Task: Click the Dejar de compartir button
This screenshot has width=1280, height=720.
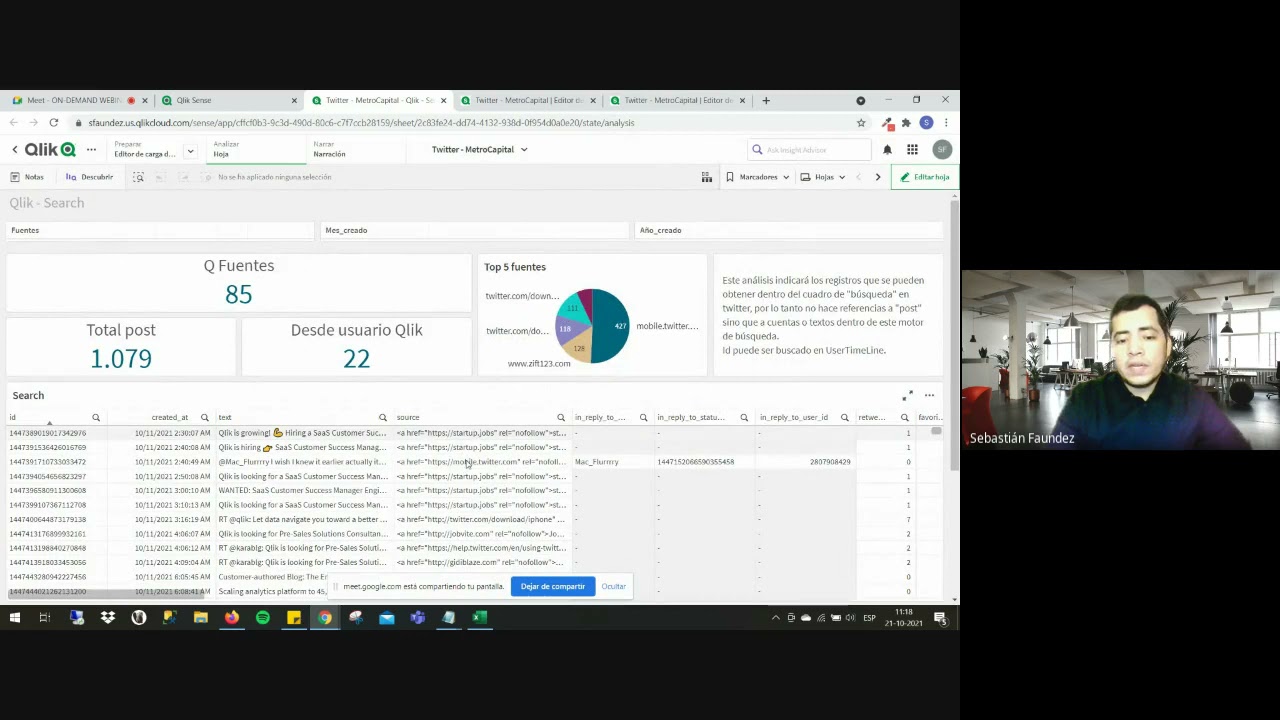Action: [x=552, y=587]
